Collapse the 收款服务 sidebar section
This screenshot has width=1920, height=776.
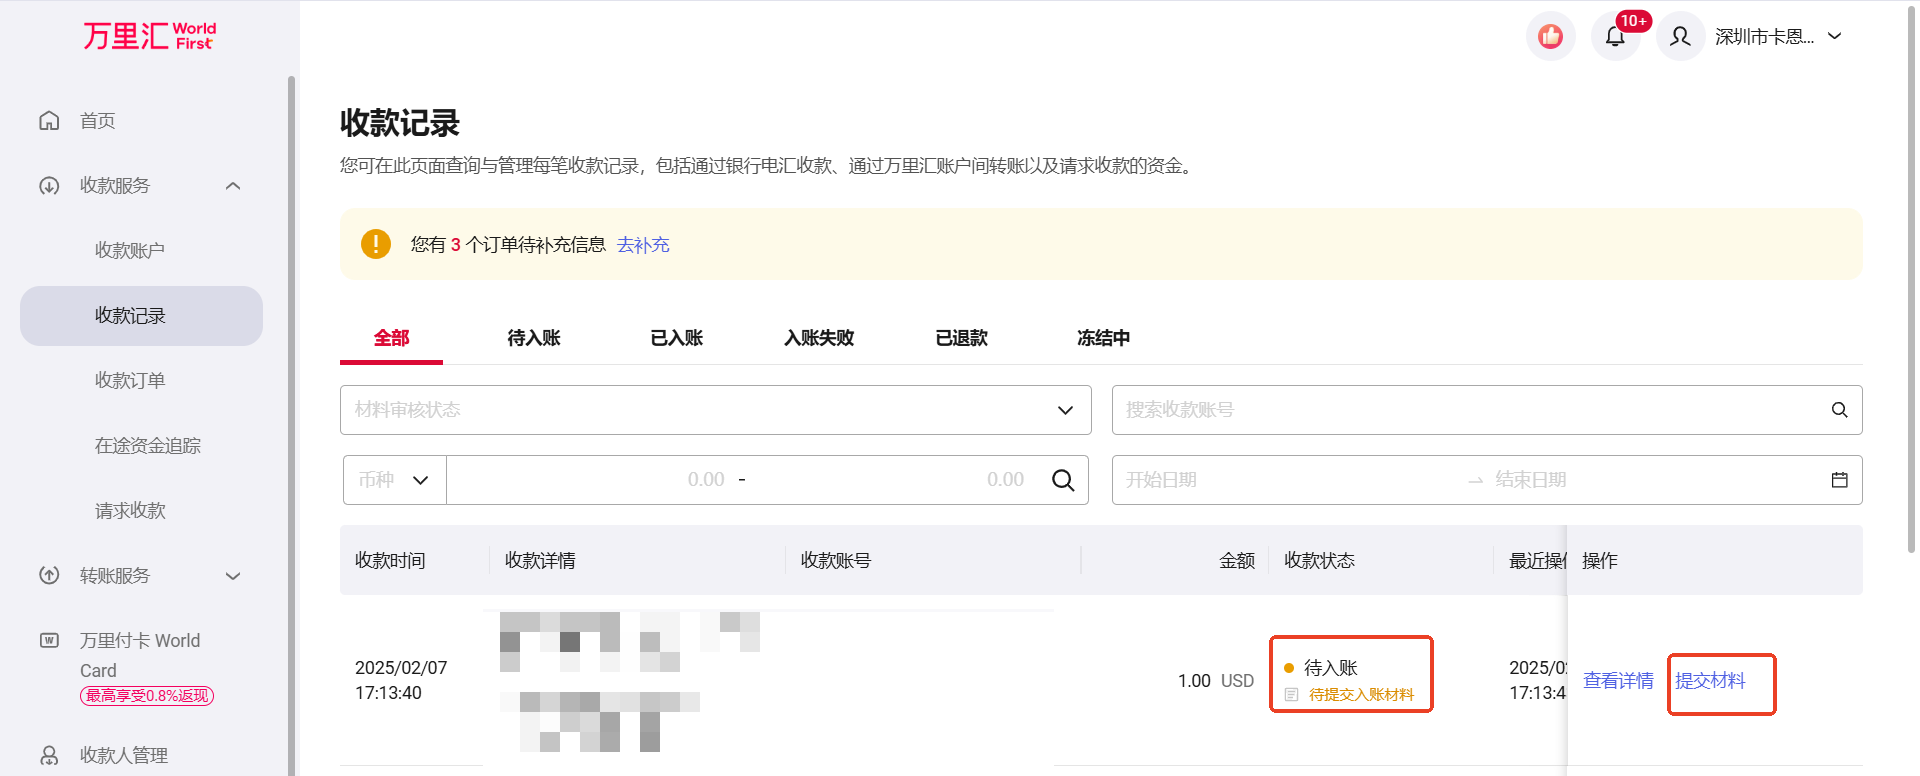[x=233, y=186]
